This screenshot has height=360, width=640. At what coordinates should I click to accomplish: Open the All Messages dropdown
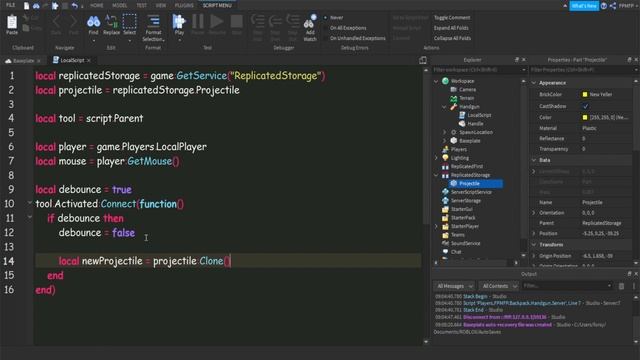tap(455, 286)
